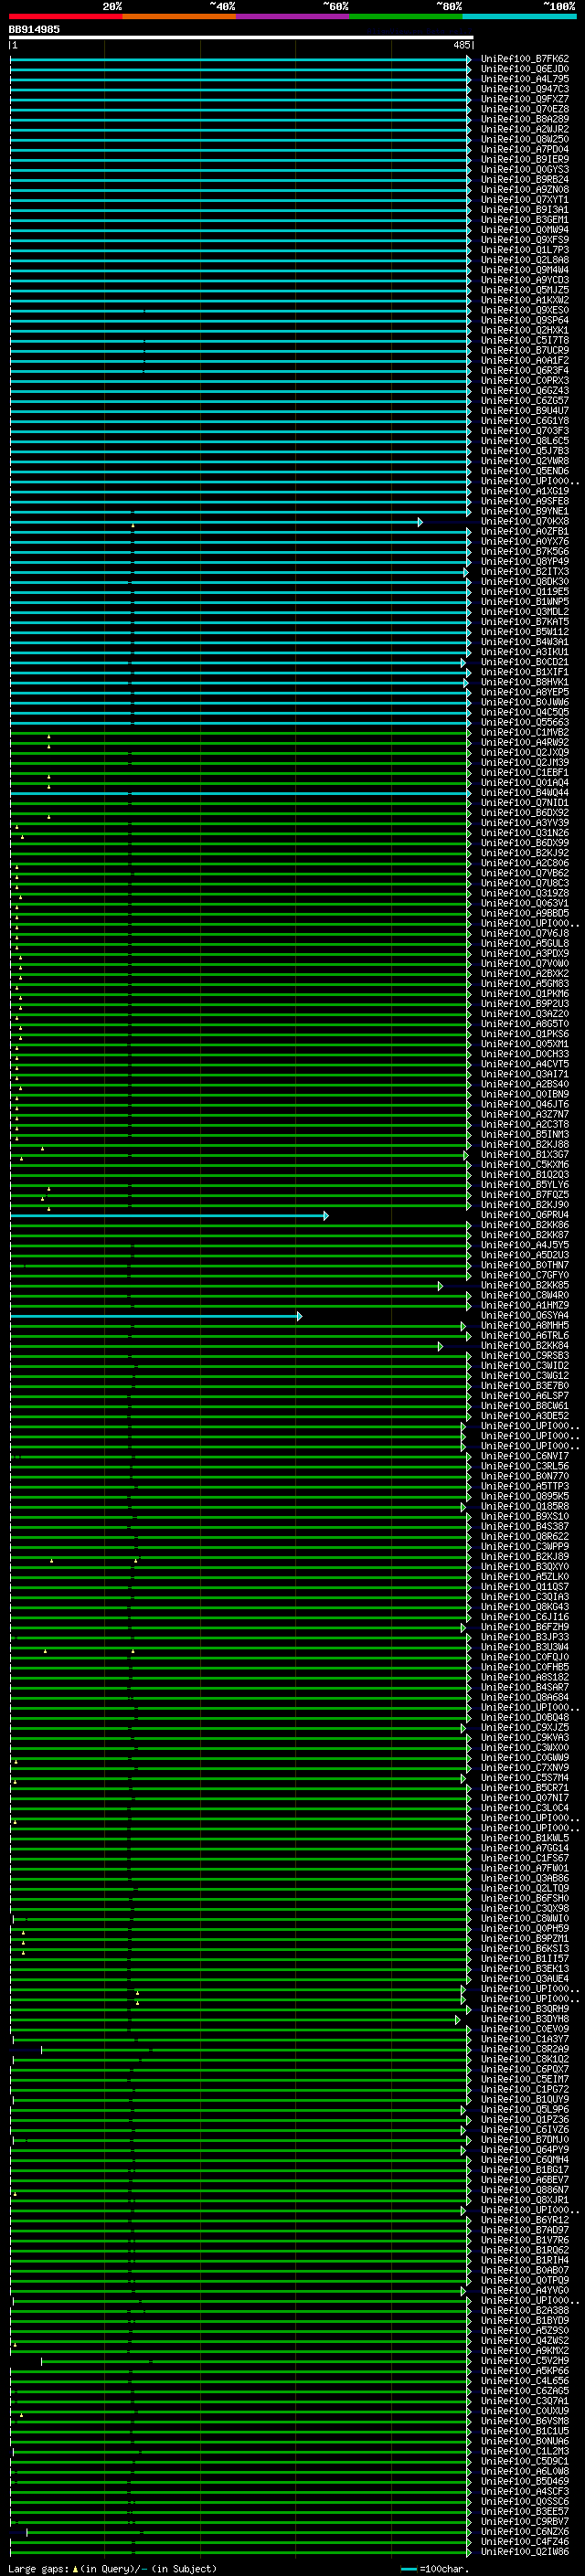Click the cyan ~100% identity legend segment
This screenshot has width=585, height=2576.
[x=519, y=16]
